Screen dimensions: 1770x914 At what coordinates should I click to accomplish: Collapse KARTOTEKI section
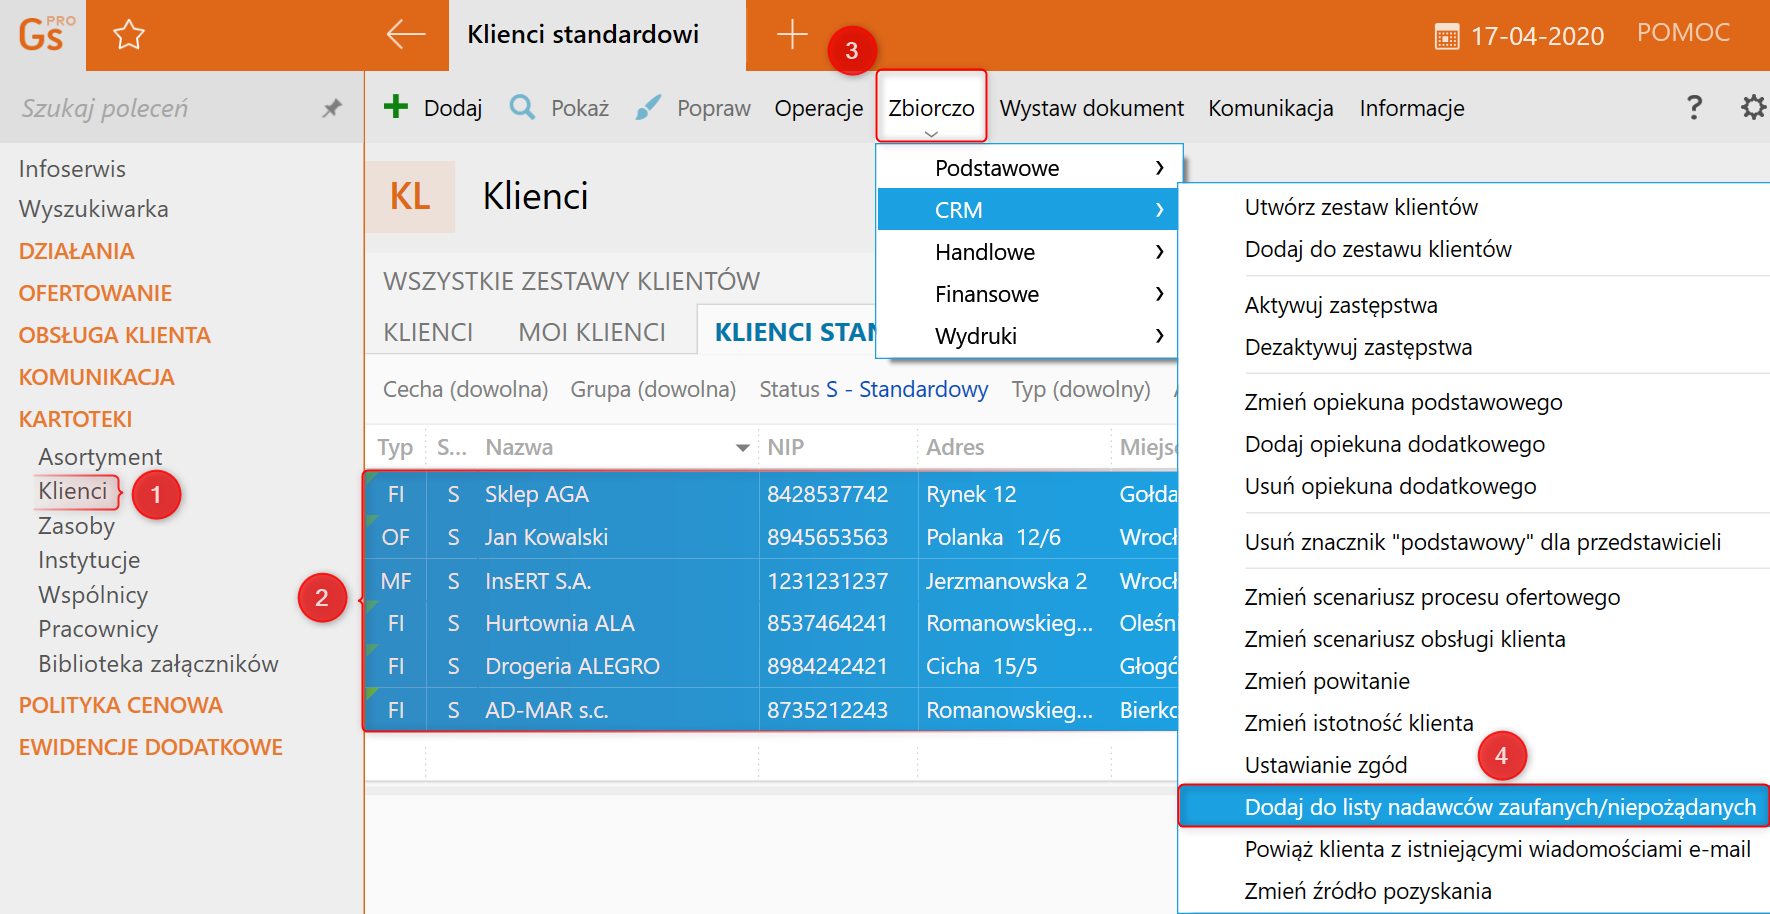(x=75, y=419)
